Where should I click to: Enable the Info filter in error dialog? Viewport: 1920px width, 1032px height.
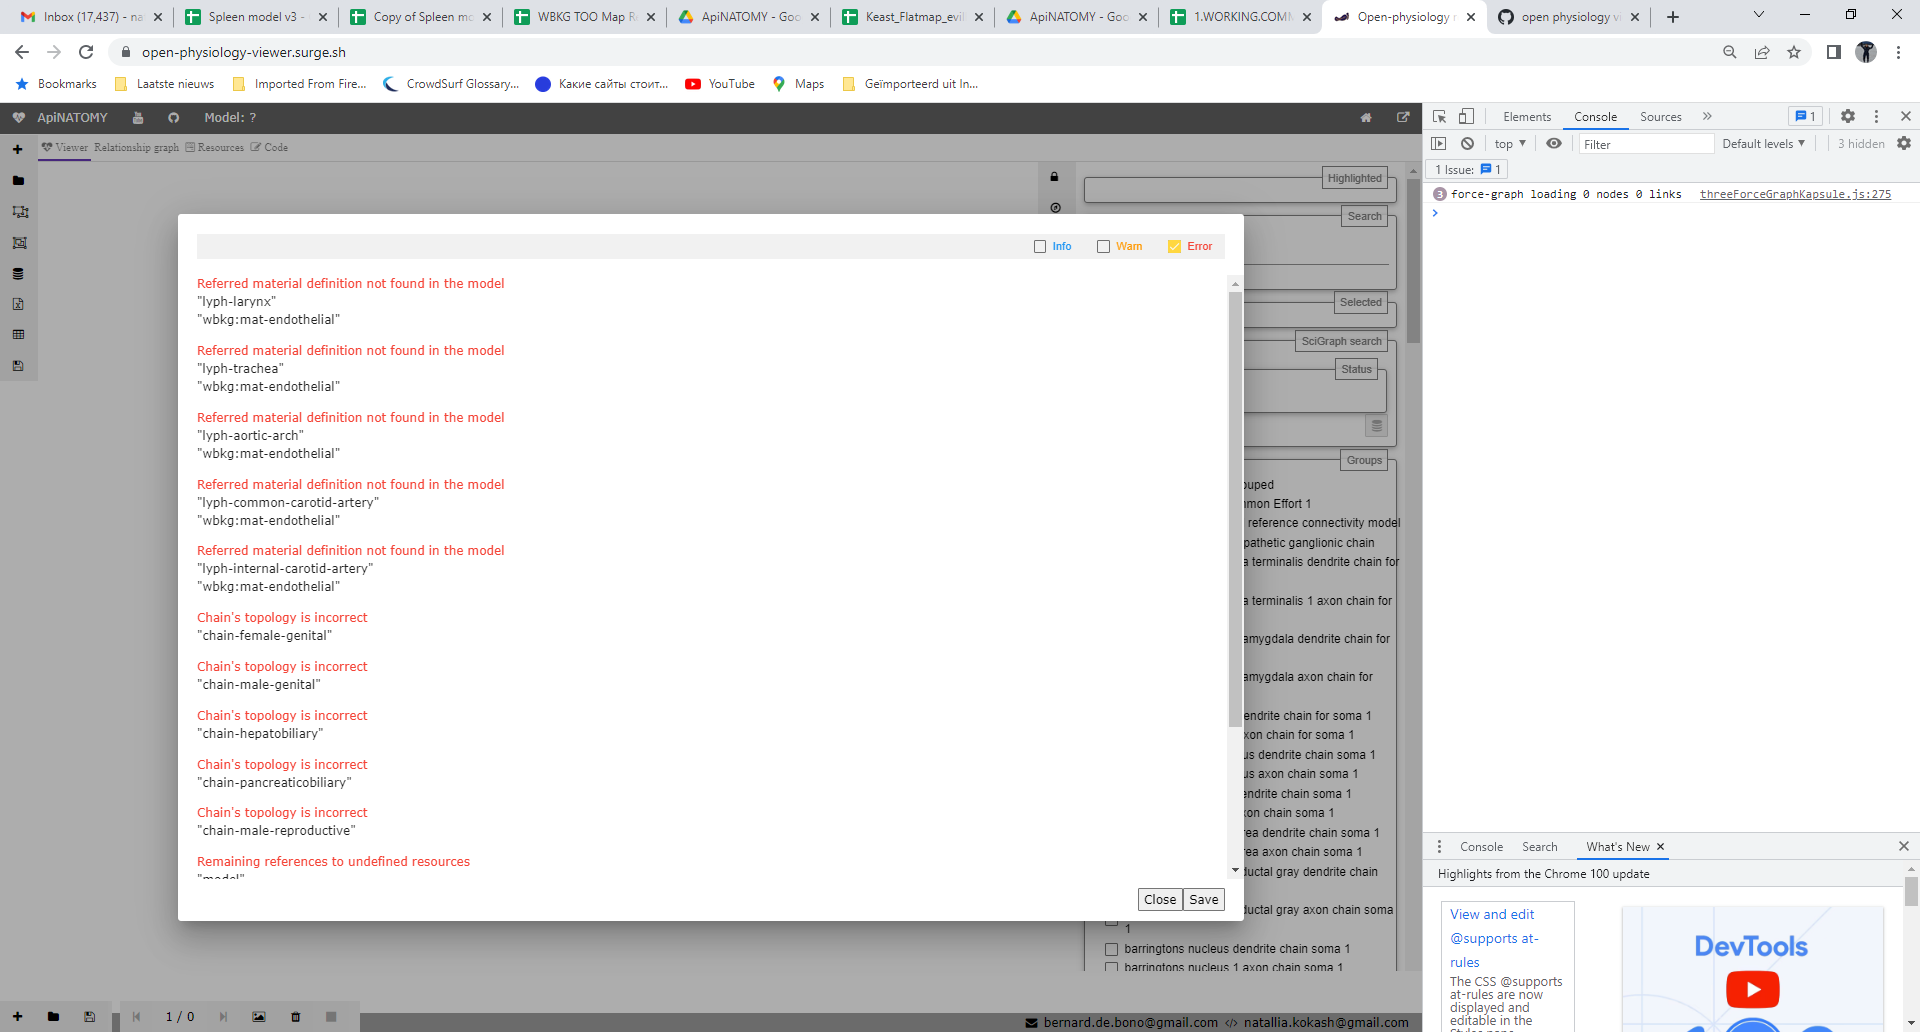[x=1040, y=246]
